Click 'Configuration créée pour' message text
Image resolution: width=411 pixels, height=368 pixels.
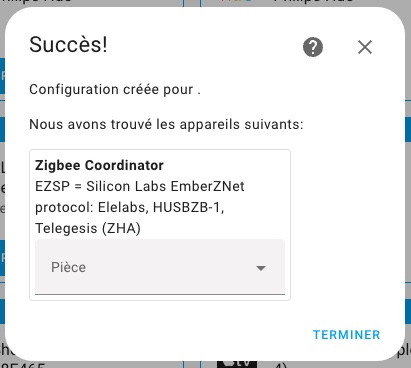(115, 89)
